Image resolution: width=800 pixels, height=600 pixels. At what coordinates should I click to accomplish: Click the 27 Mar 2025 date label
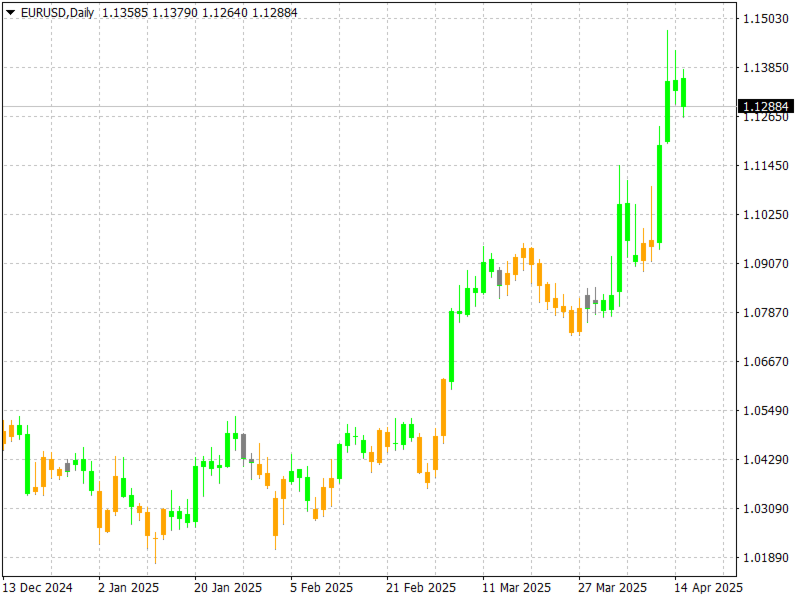612,588
